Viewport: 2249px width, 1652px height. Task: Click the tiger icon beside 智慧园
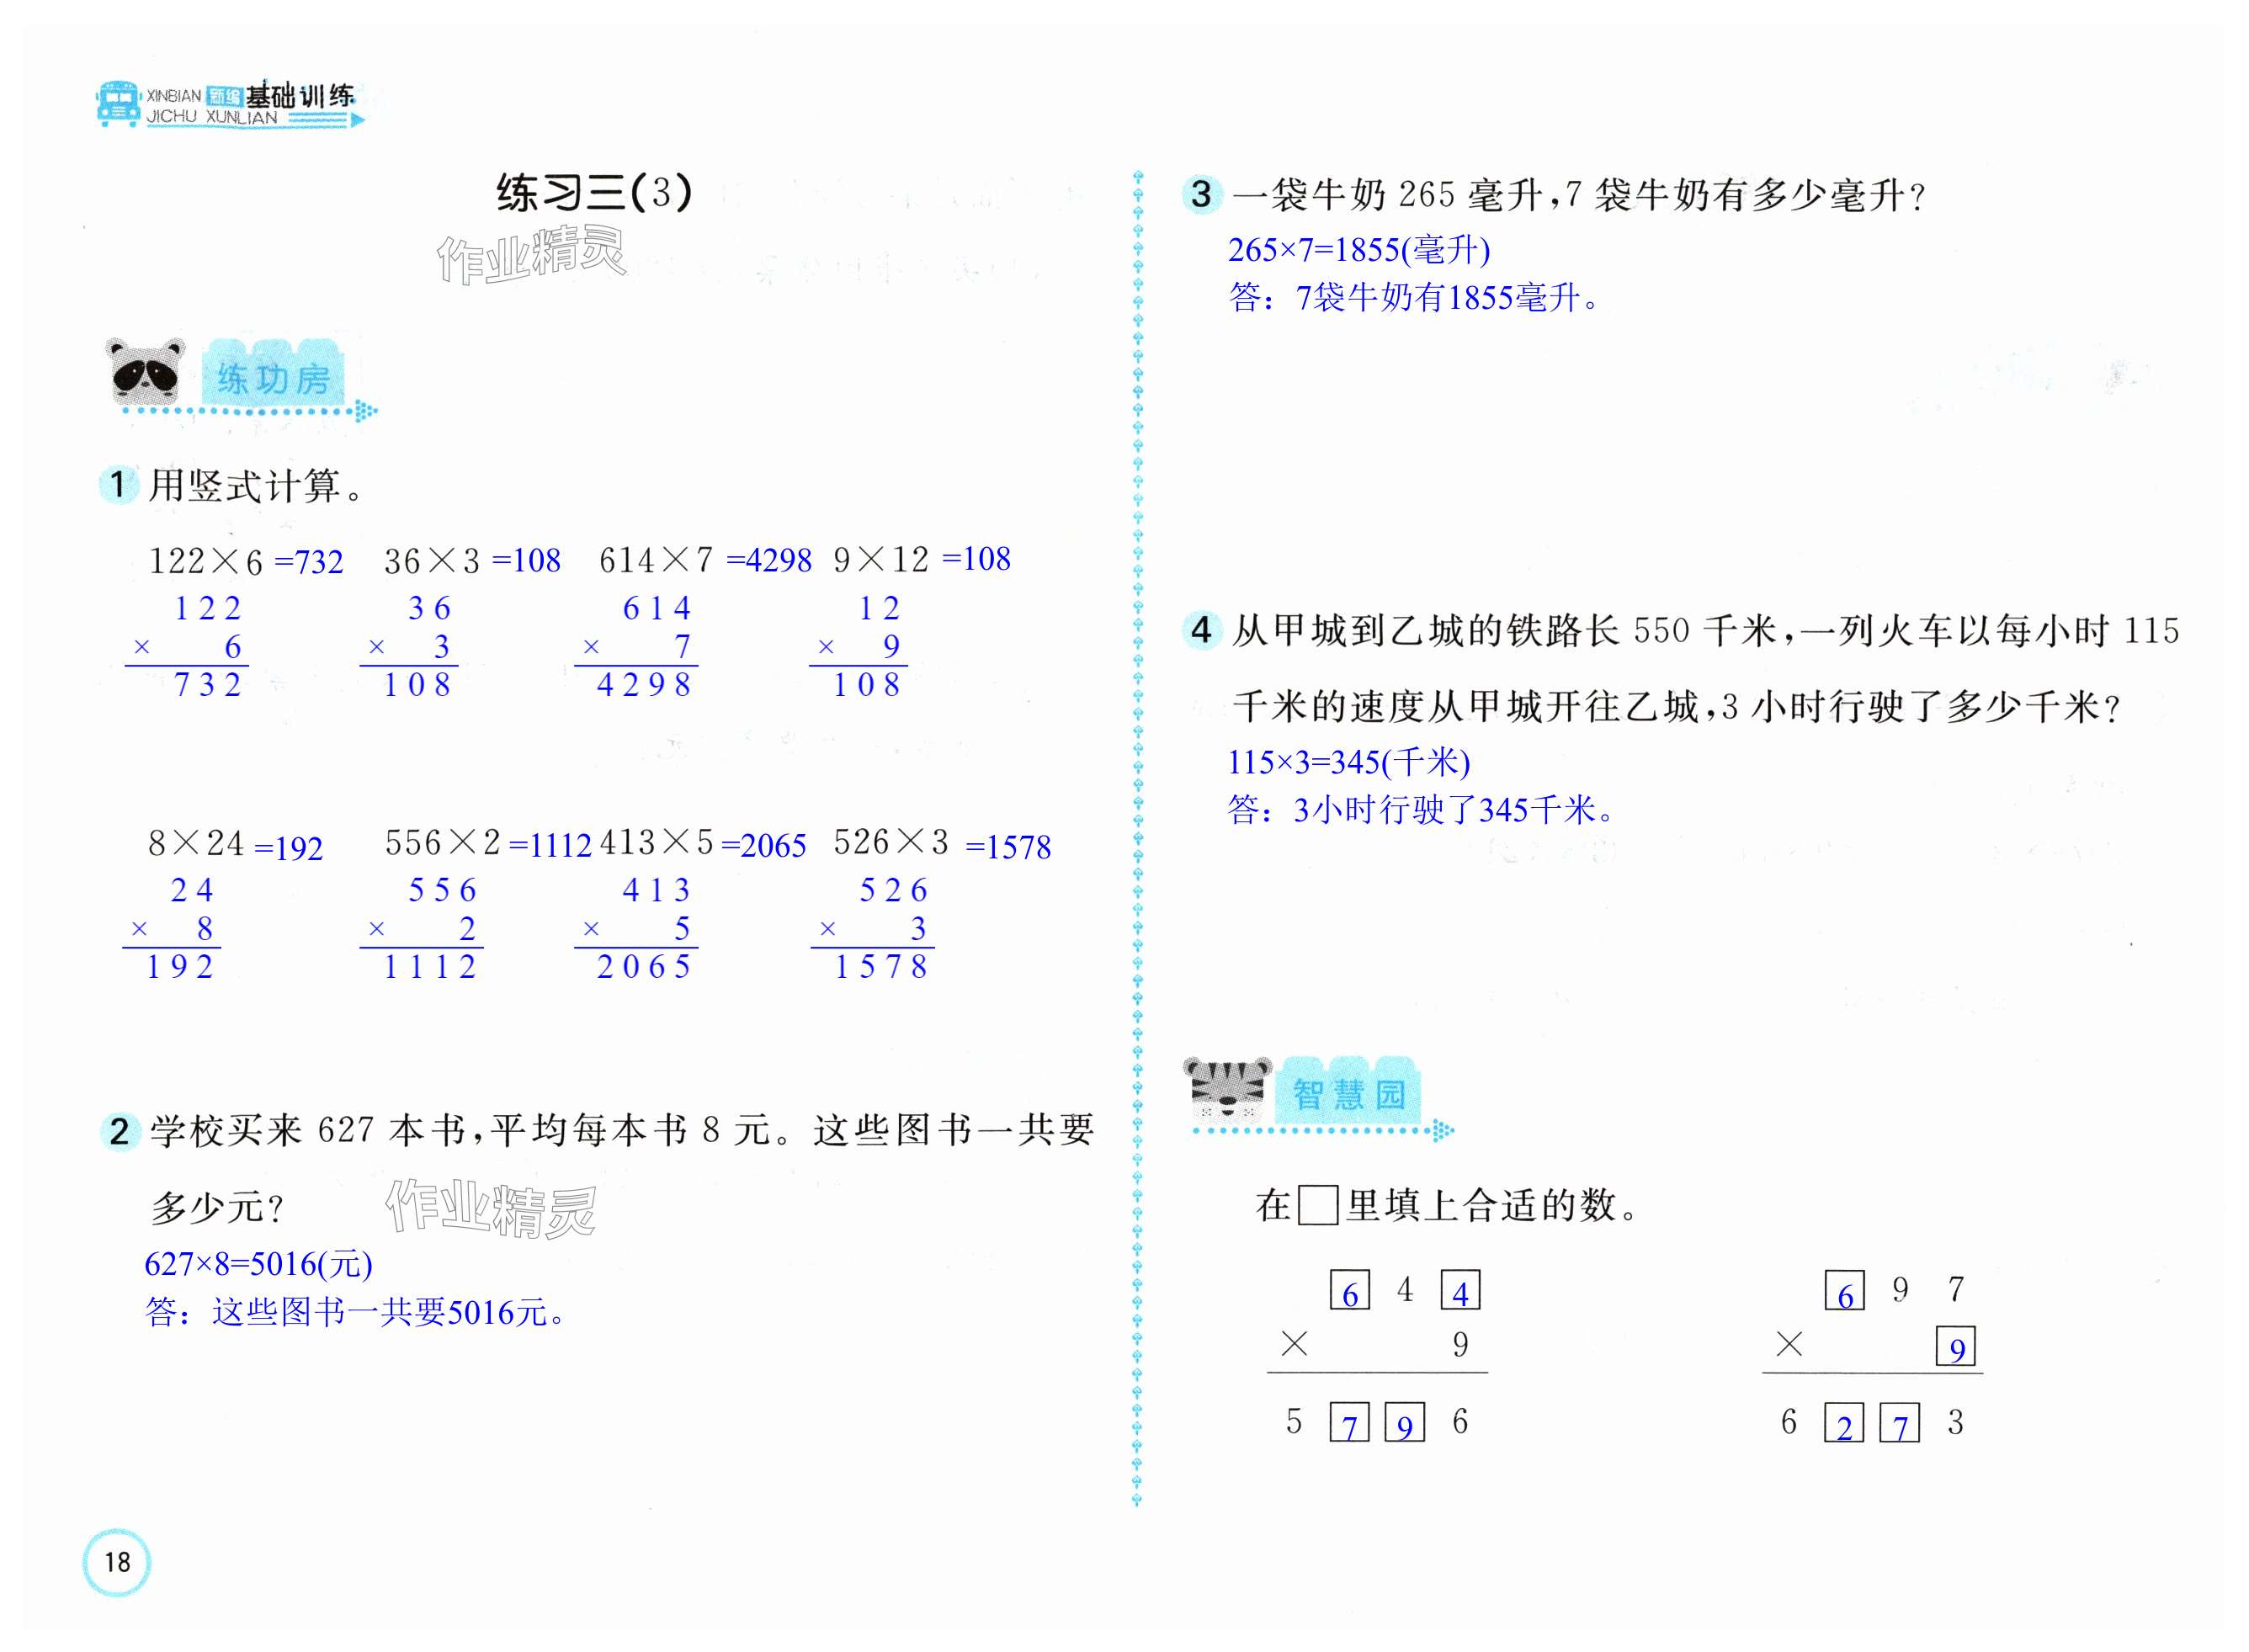coord(1226,1090)
